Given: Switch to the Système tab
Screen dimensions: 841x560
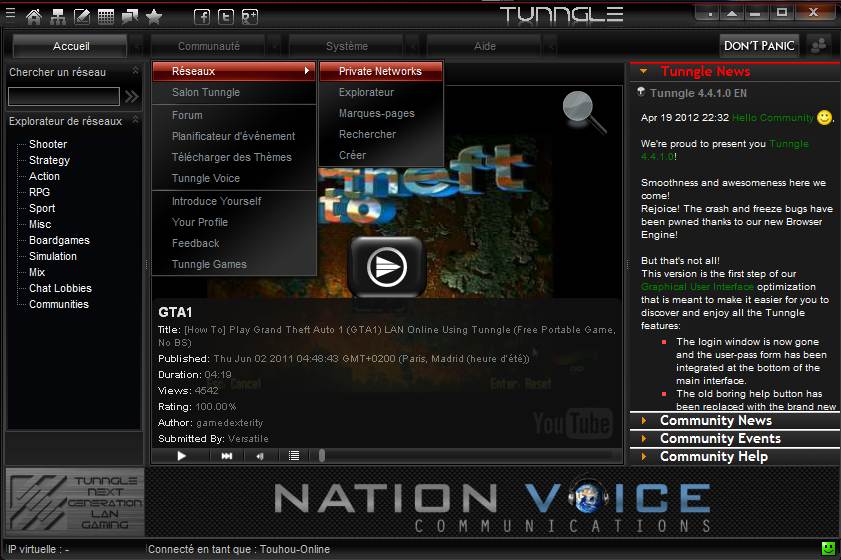Looking at the screenshot, I should pos(346,46).
